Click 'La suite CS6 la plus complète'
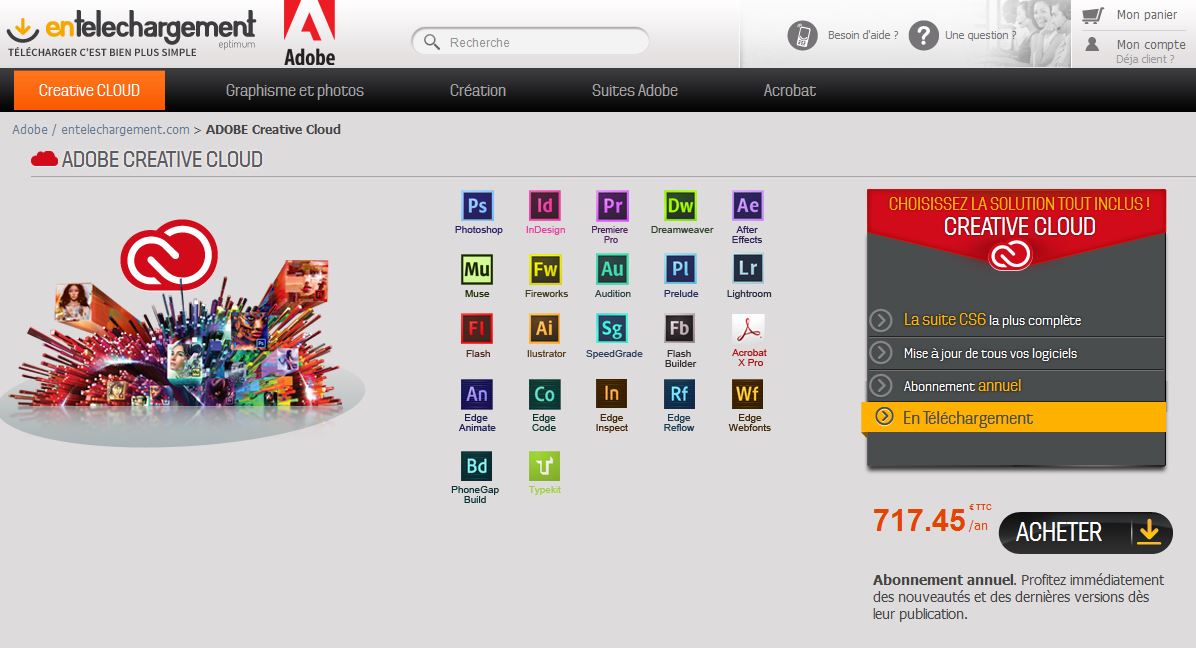 992,320
